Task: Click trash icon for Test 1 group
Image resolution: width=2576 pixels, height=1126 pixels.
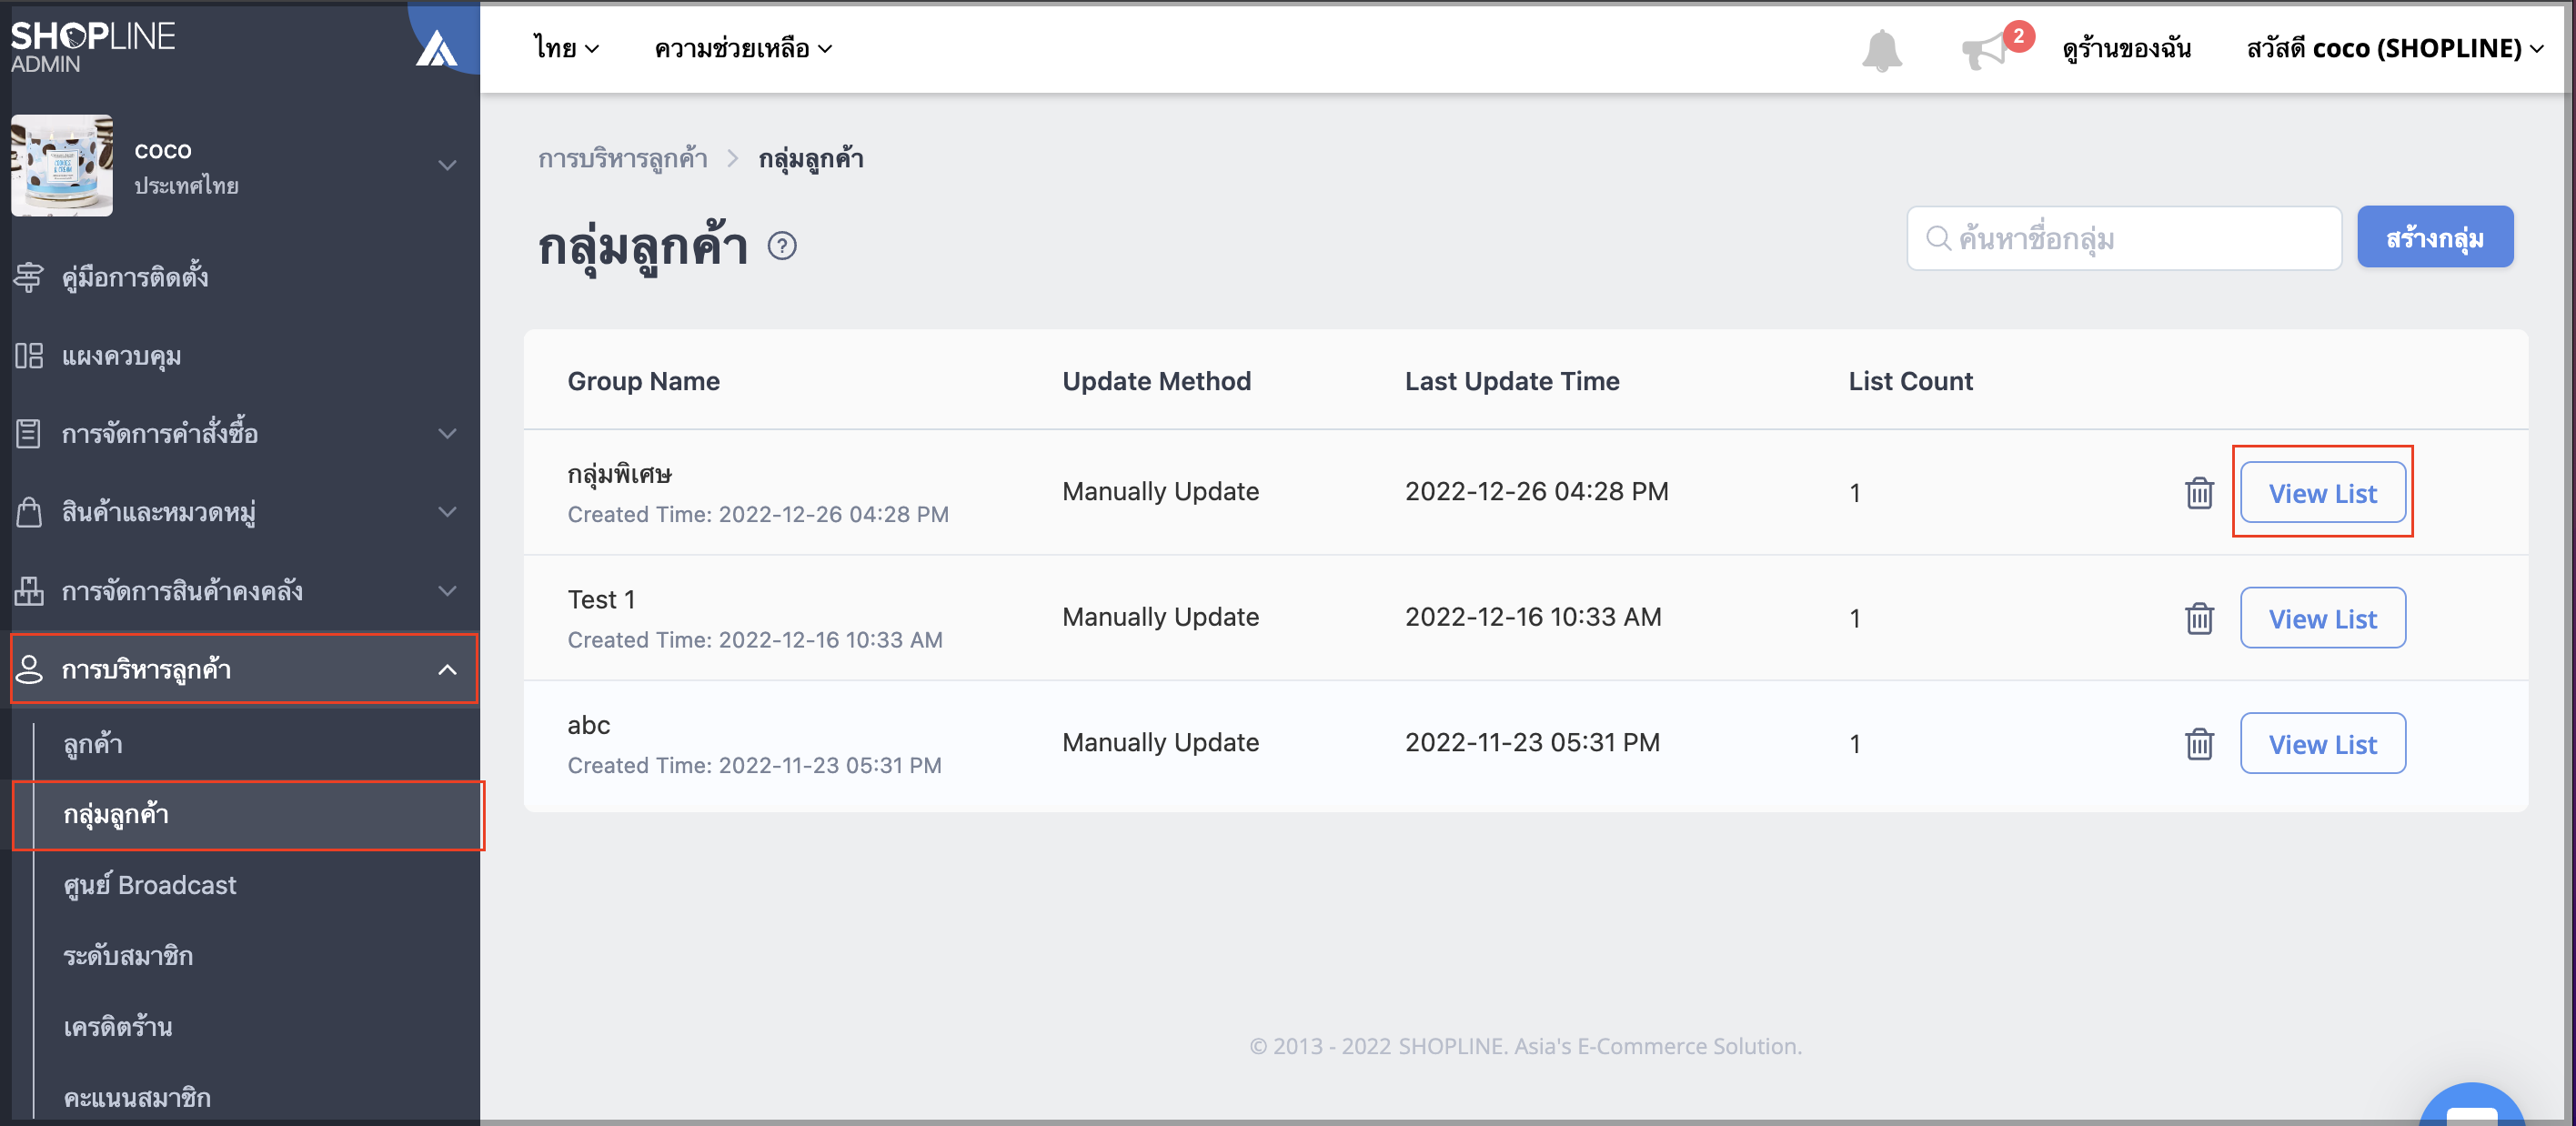Action: 2198,618
